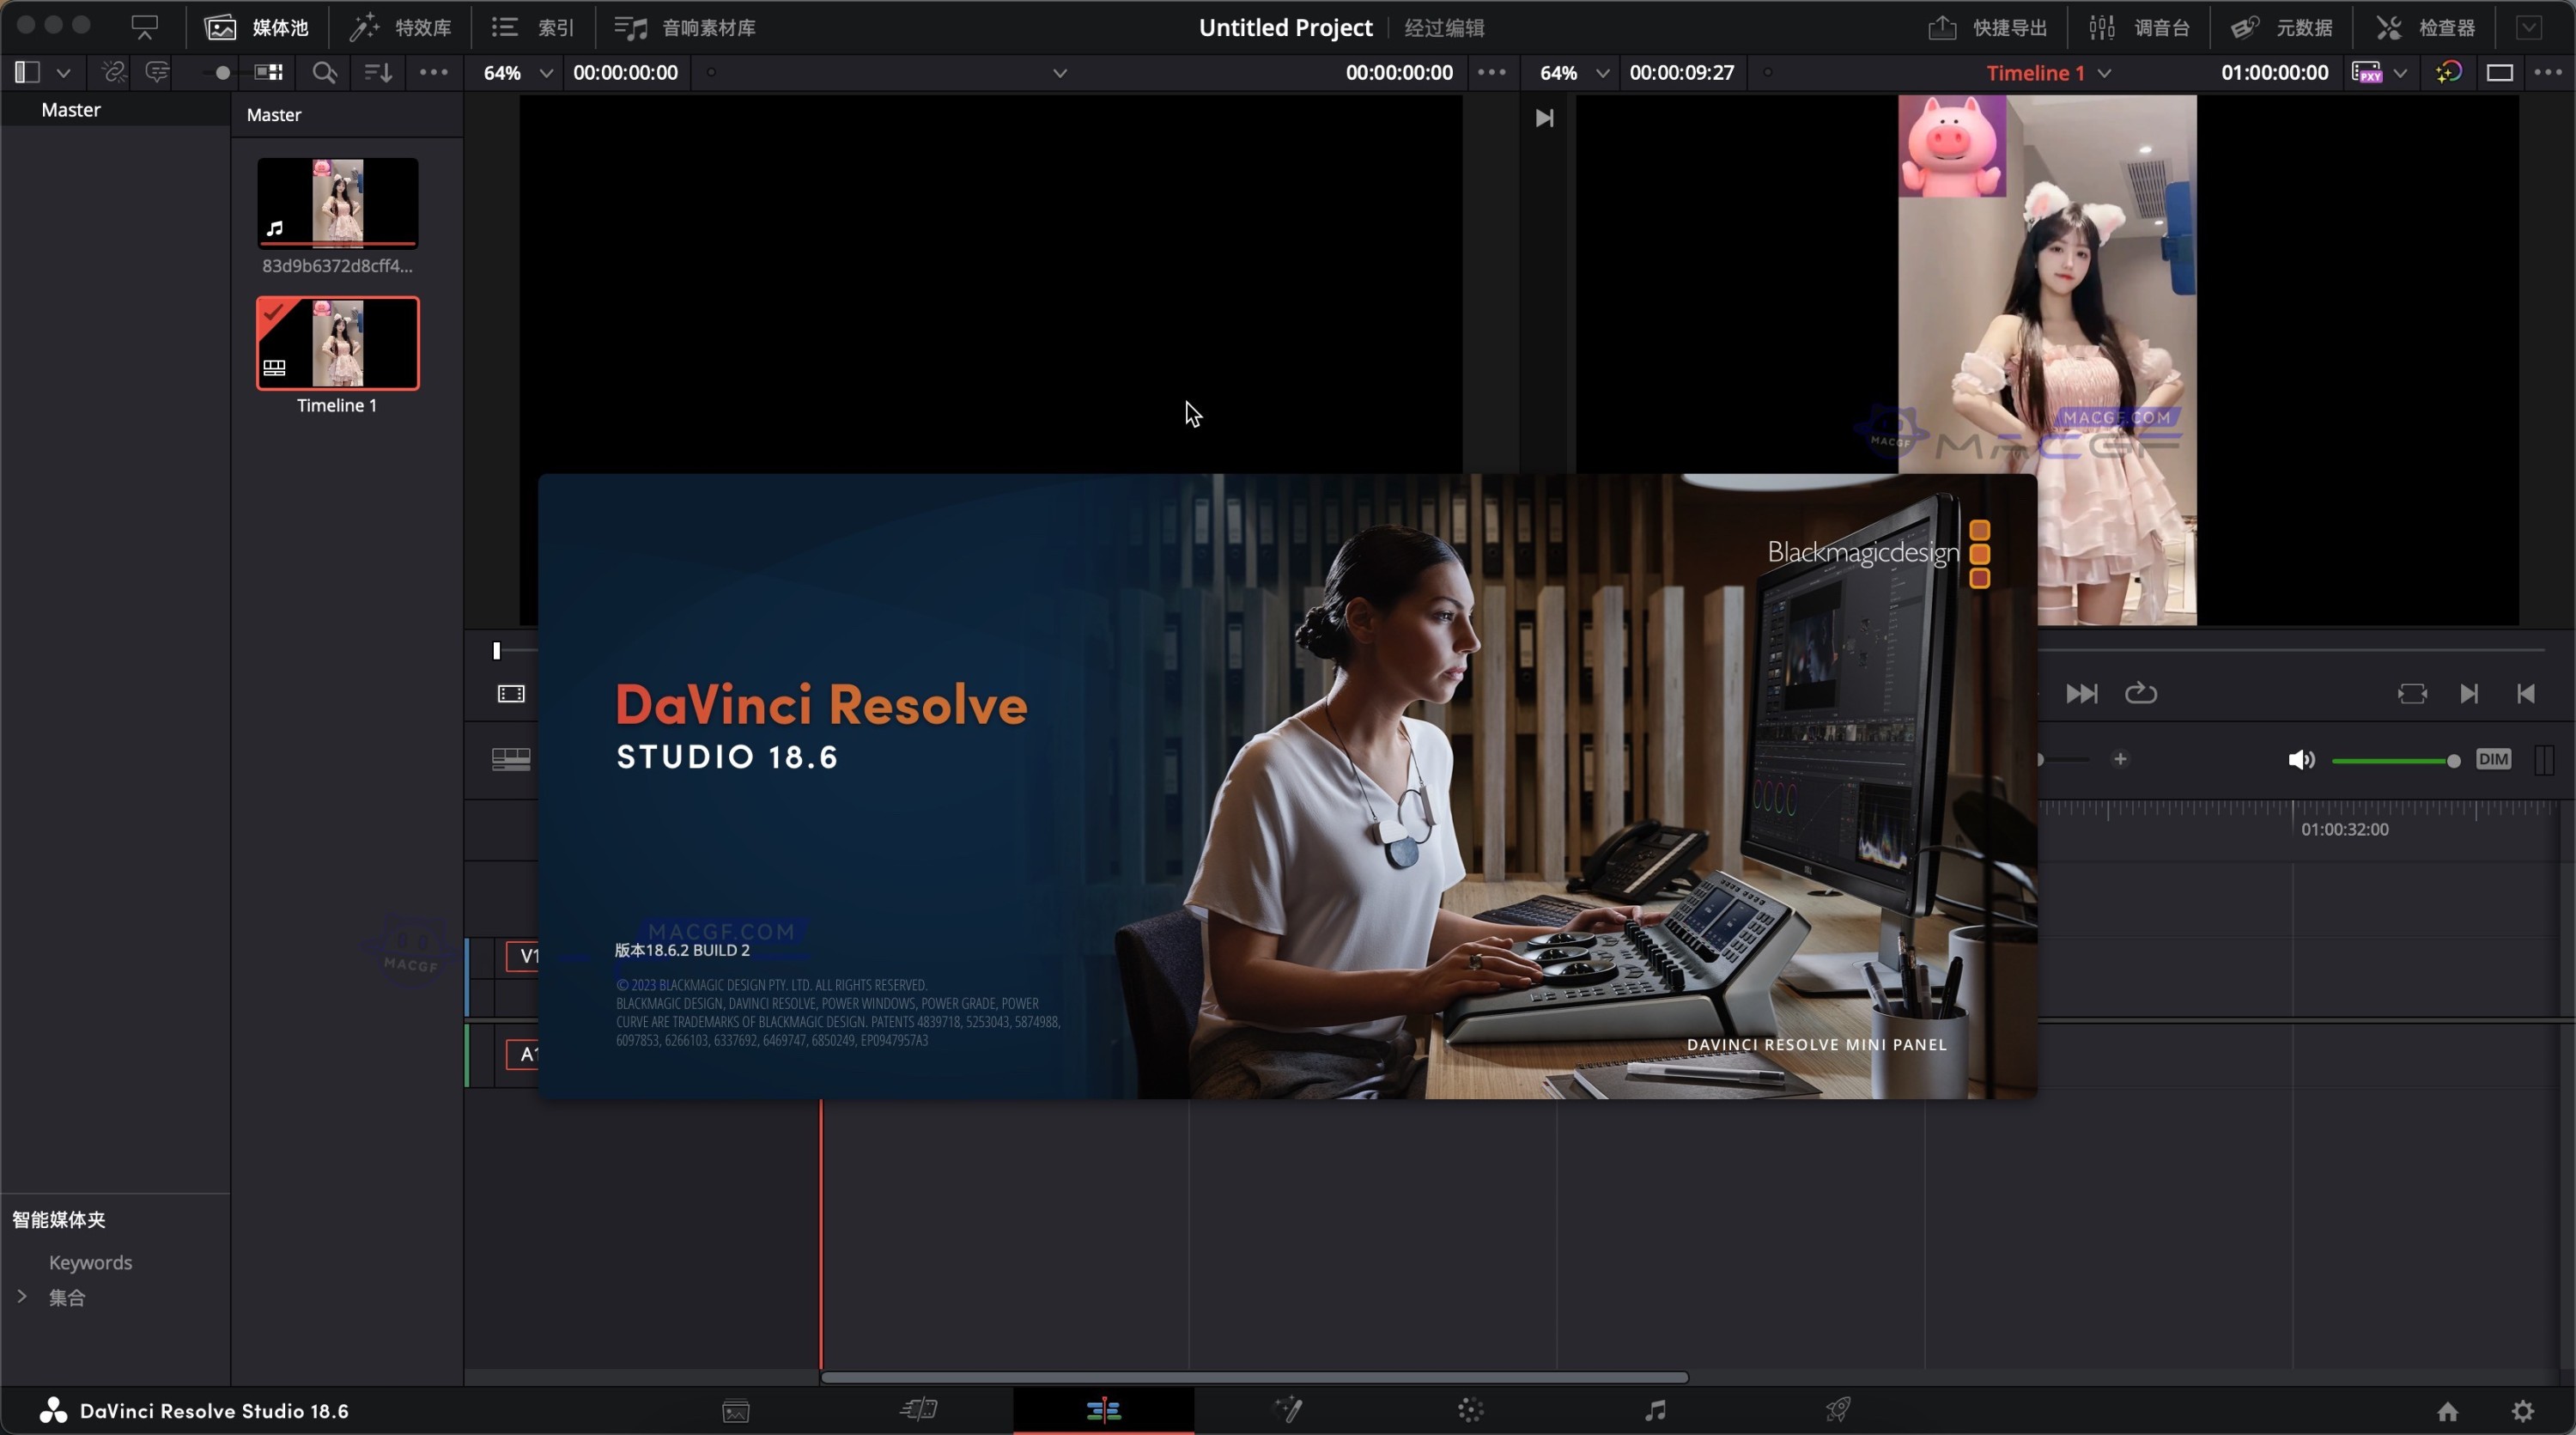The image size is (2576, 1435).
Task: Click the search magnifier in media pool
Action: click(x=324, y=72)
